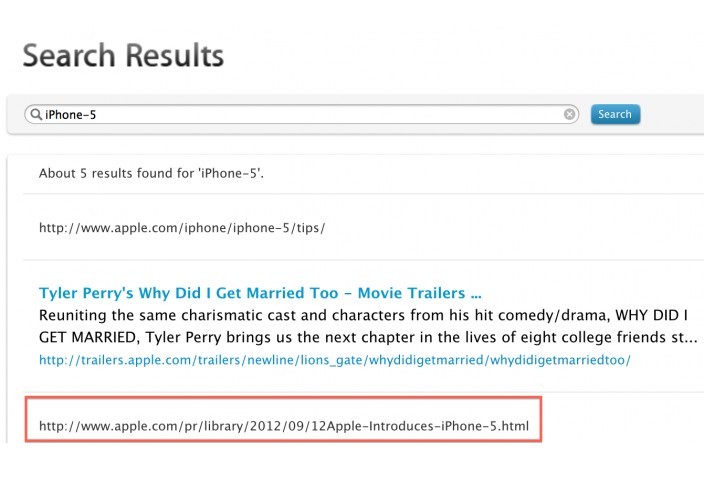Image resolution: width=707 pixels, height=479 pixels.
Task: Click the 'About 5 results found' summary text
Action: 151,173
